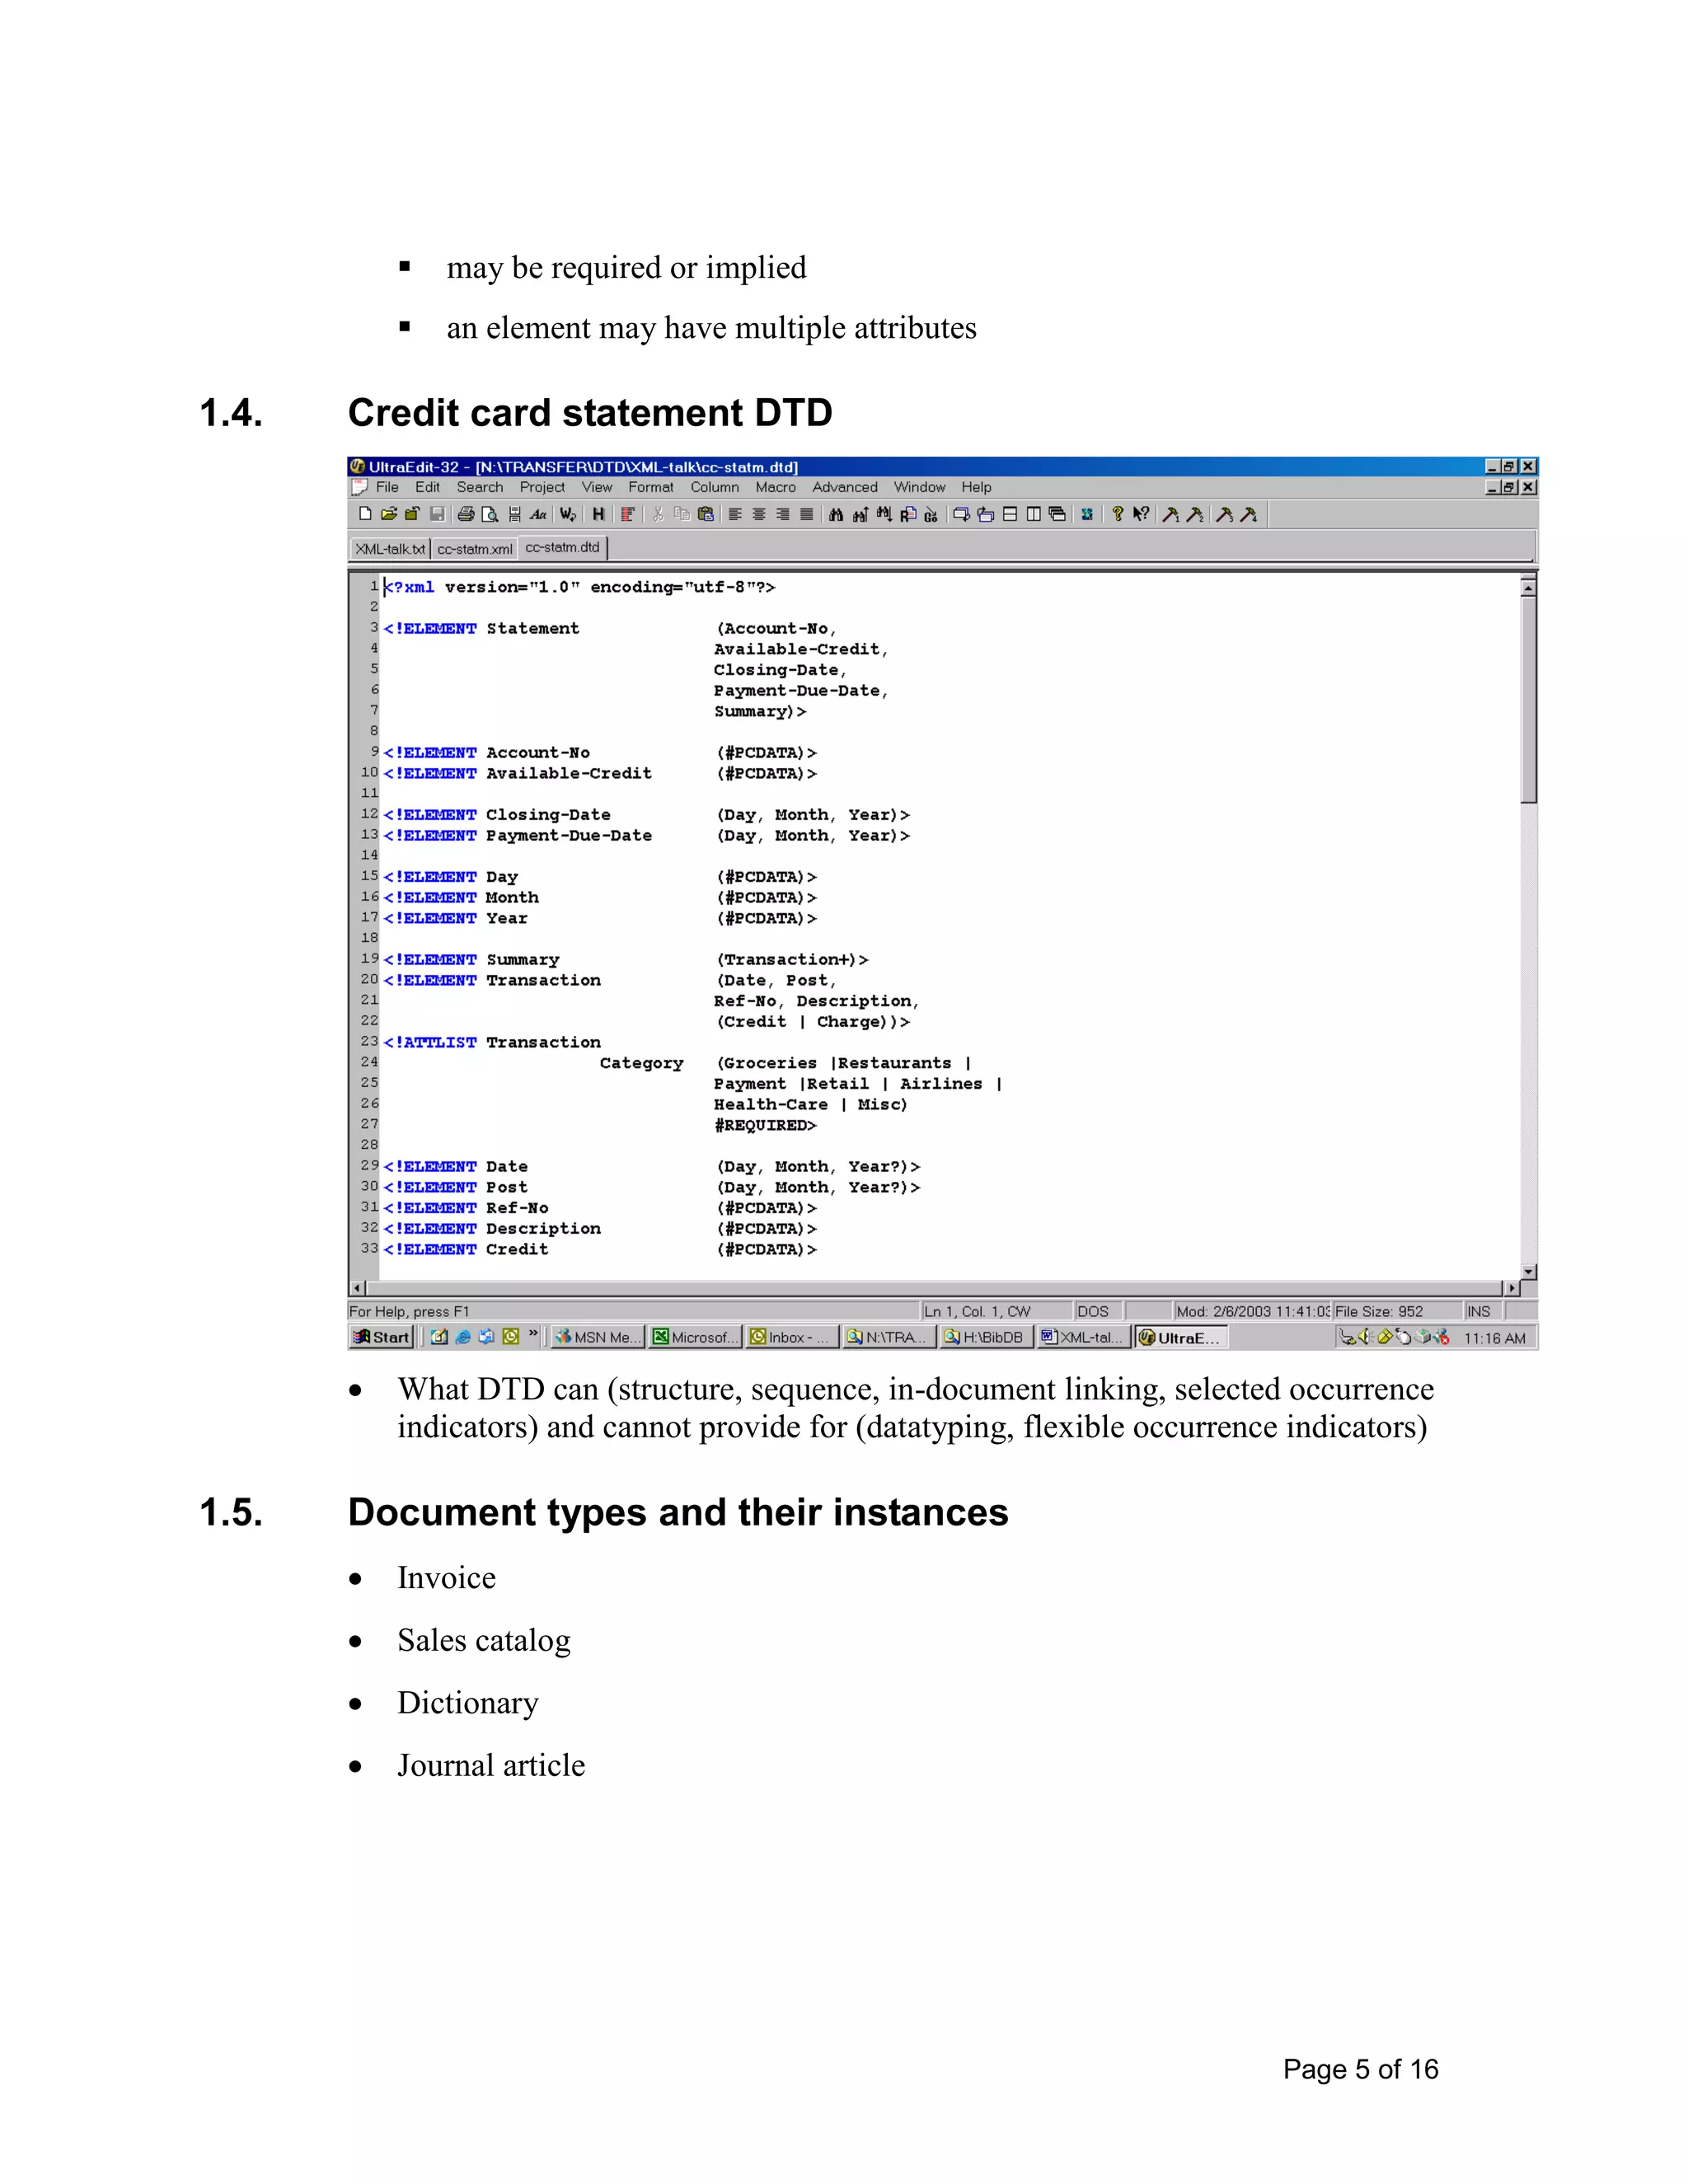Click the tile vertical windows icon
The height and width of the screenshot is (2184, 1688).
tap(1034, 514)
